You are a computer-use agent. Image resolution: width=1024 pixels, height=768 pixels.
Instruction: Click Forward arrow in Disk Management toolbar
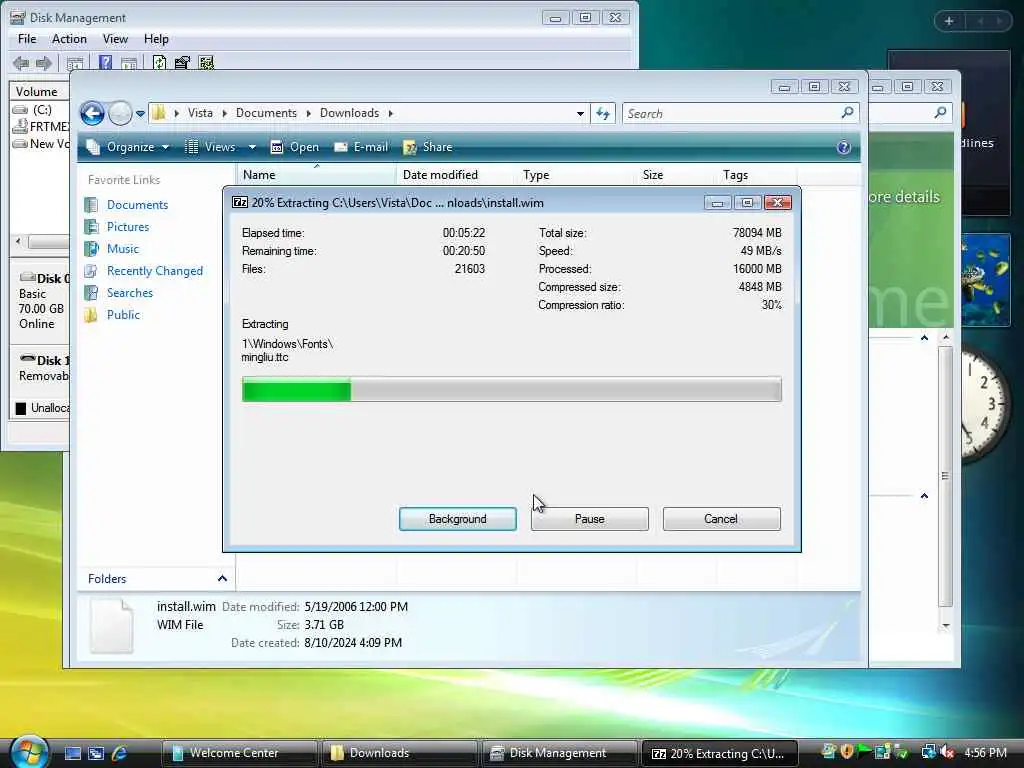44,63
